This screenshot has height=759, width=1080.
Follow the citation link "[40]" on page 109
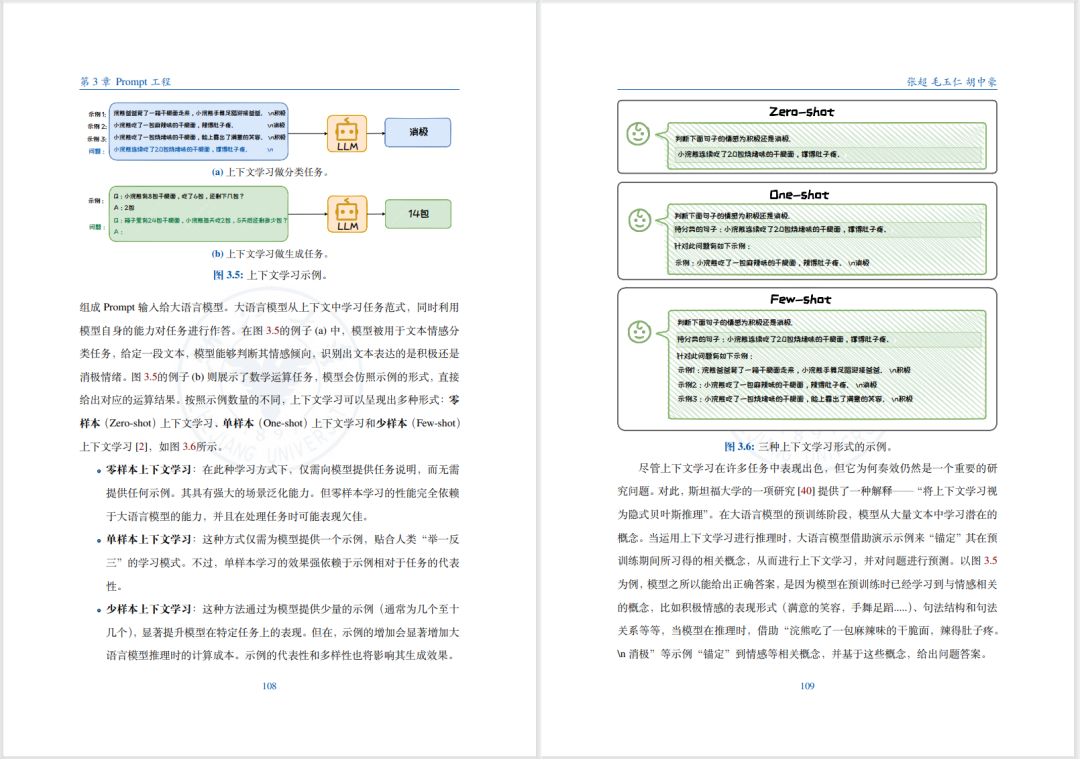[806, 491]
